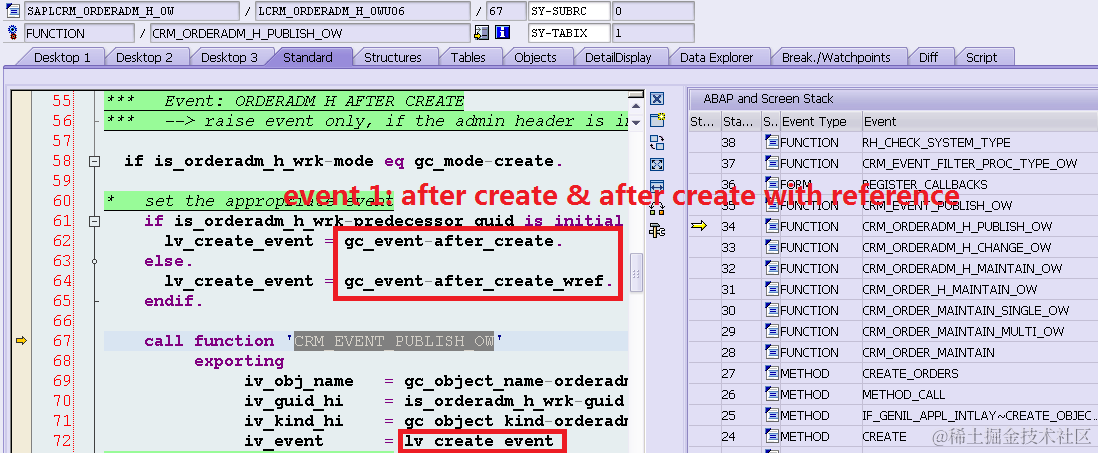Click the gear icon before FUNCTION field
Screen dimensions: 1098x453
(x=12, y=32)
